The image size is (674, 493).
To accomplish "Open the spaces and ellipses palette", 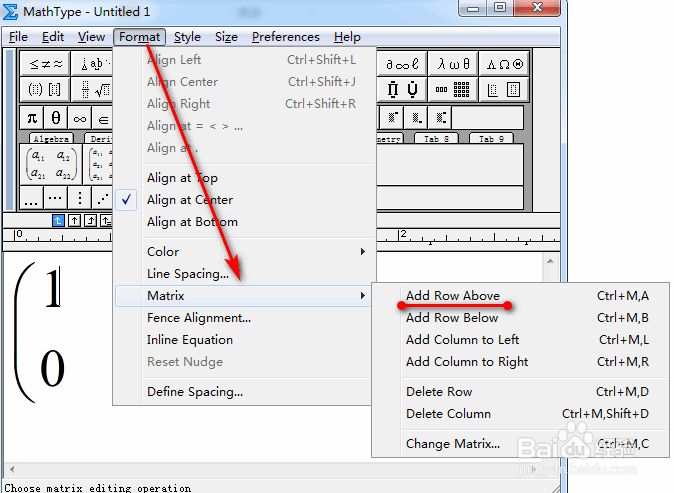I will click(x=92, y=64).
